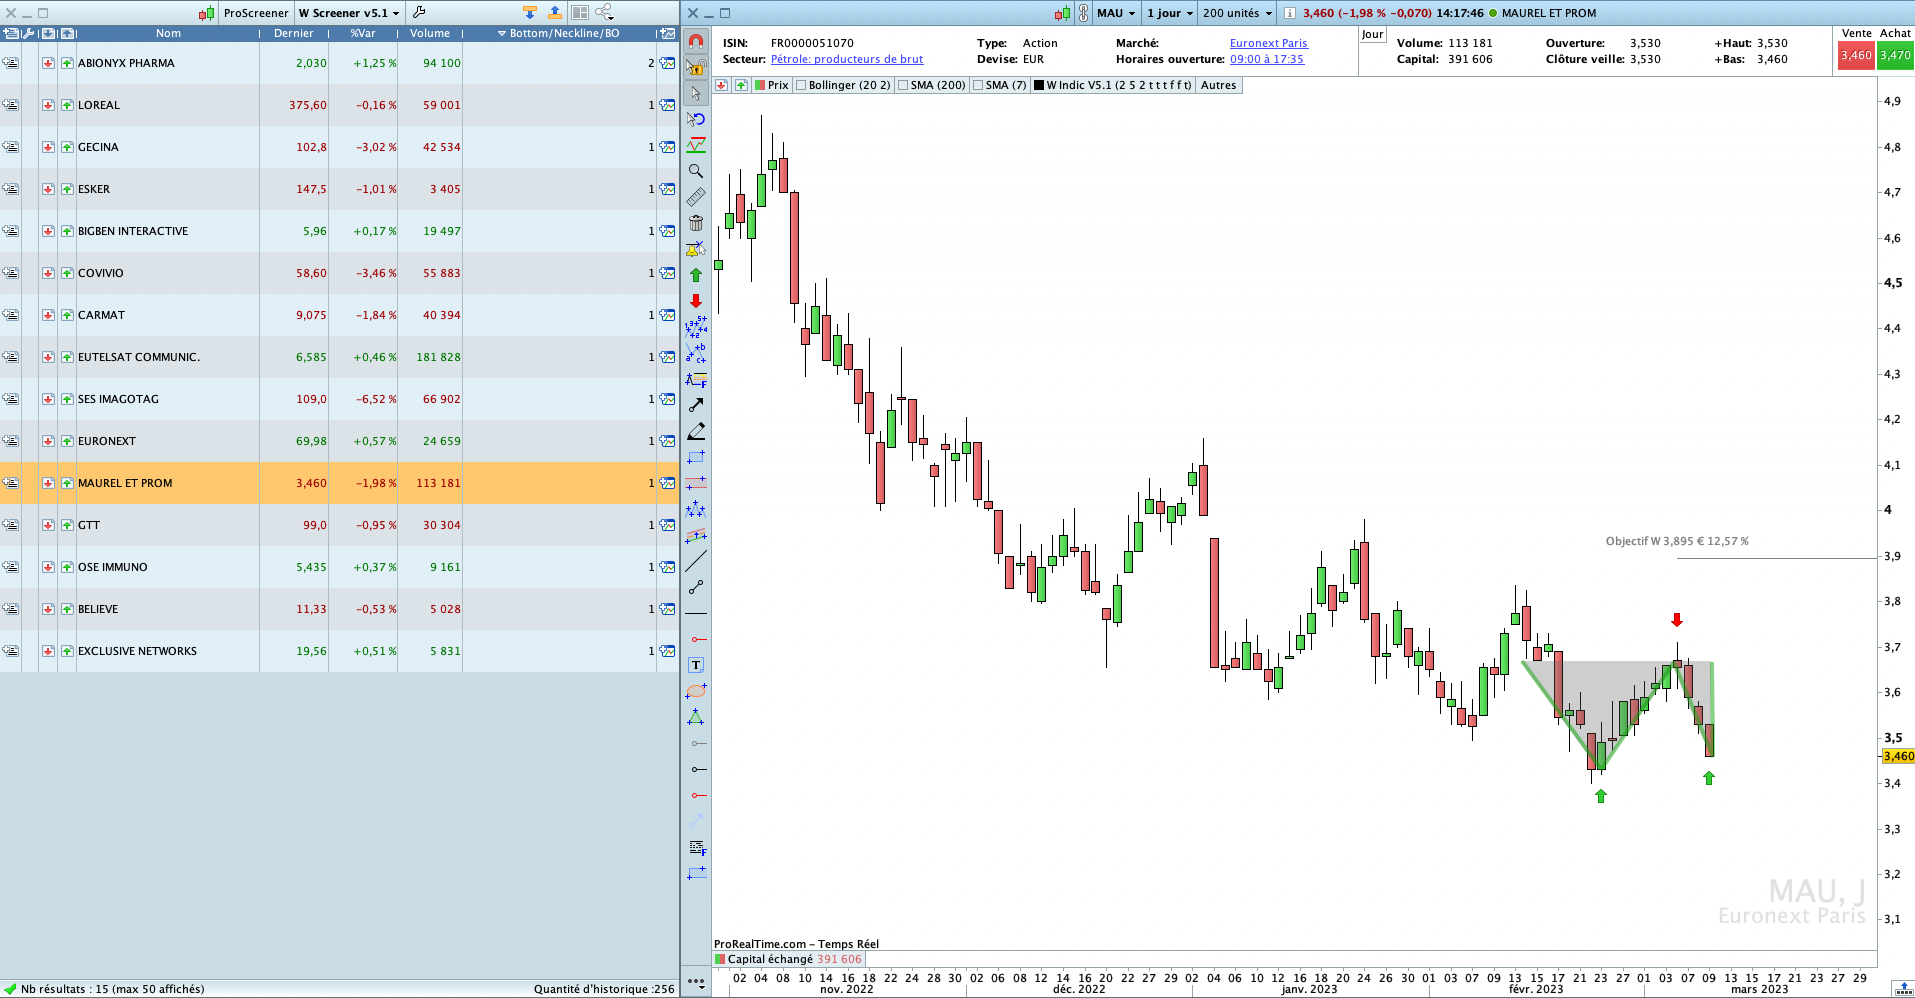The height and width of the screenshot is (998, 1915).
Task: Open ProScreener settings wrench icon
Action: click(419, 13)
